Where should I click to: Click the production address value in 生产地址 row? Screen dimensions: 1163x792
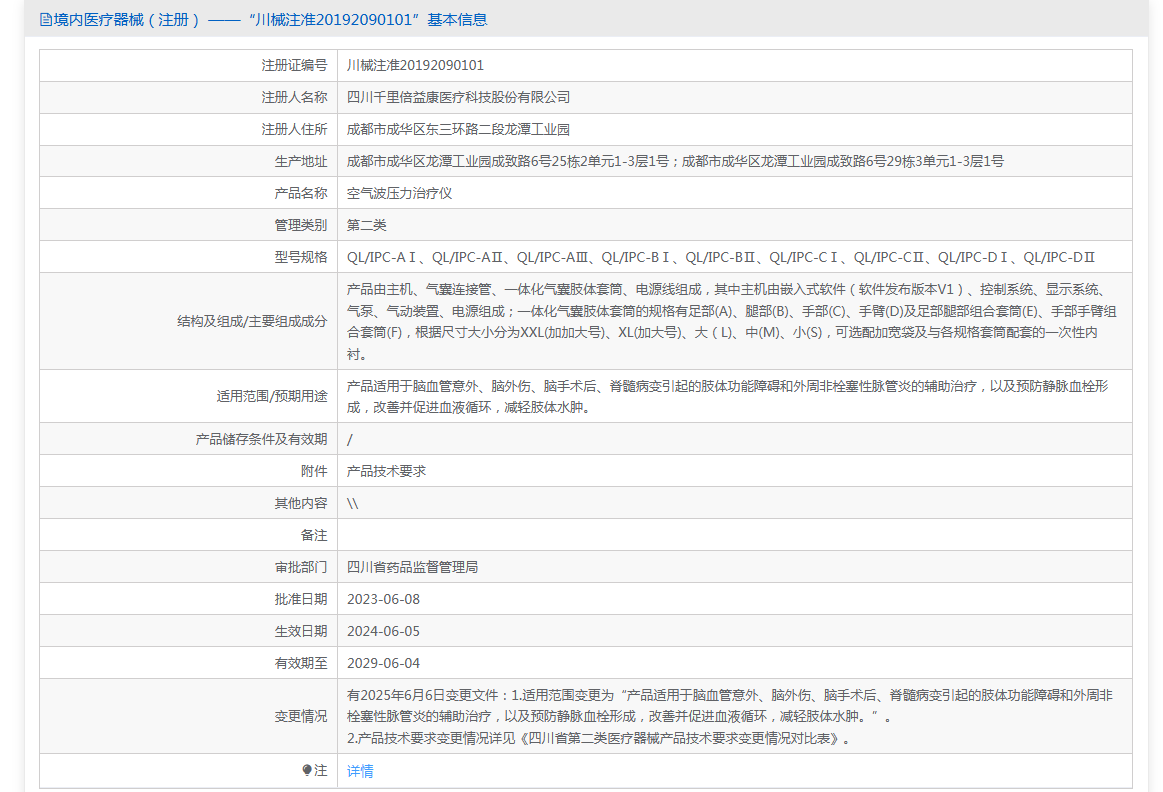[675, 161]
